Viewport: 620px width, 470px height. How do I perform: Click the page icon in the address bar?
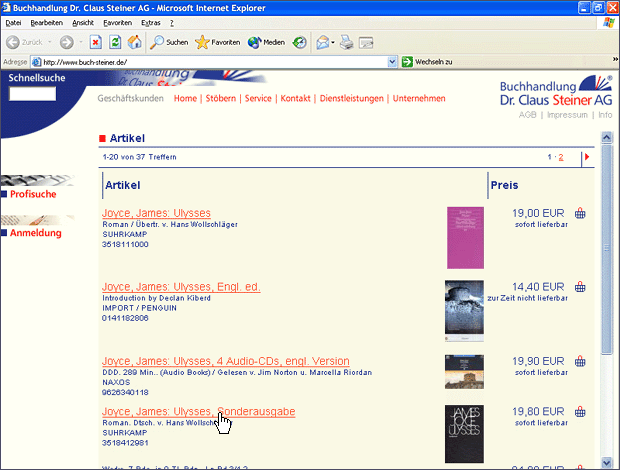tap(36, 62)
